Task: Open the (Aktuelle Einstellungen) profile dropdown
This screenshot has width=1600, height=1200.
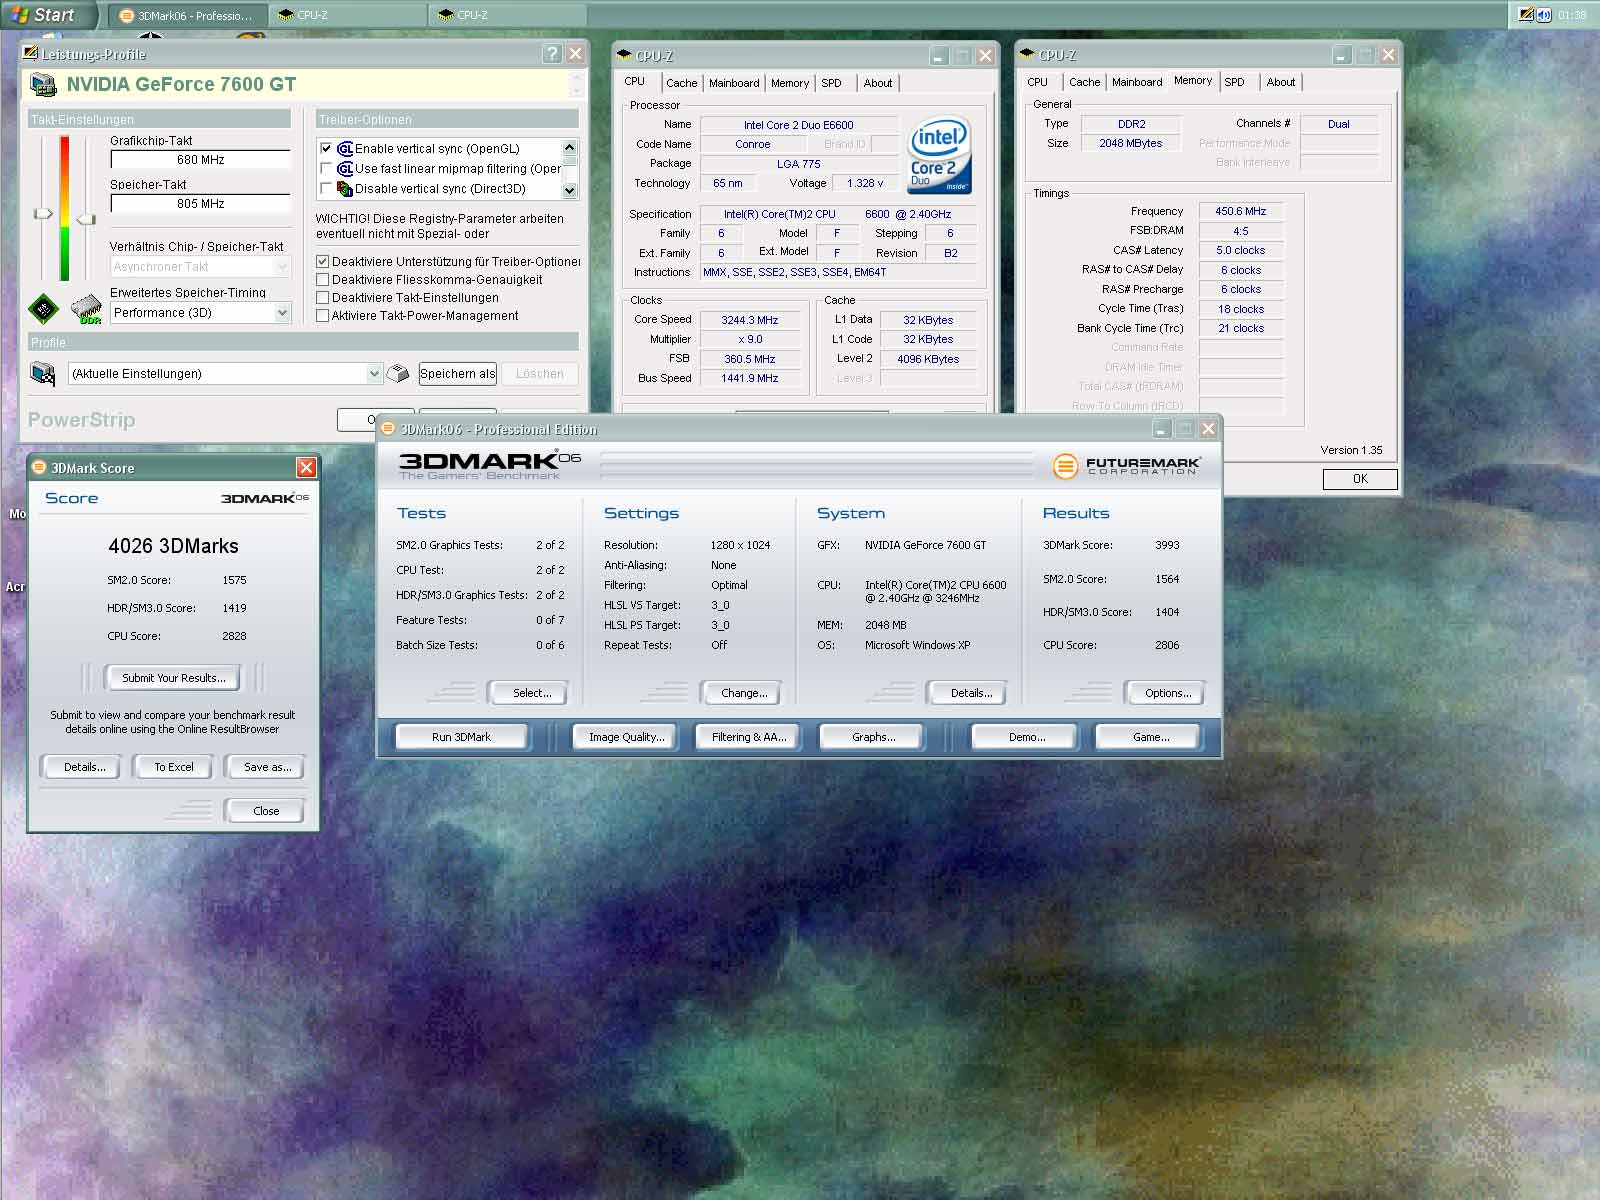Action: coord(374,374)
